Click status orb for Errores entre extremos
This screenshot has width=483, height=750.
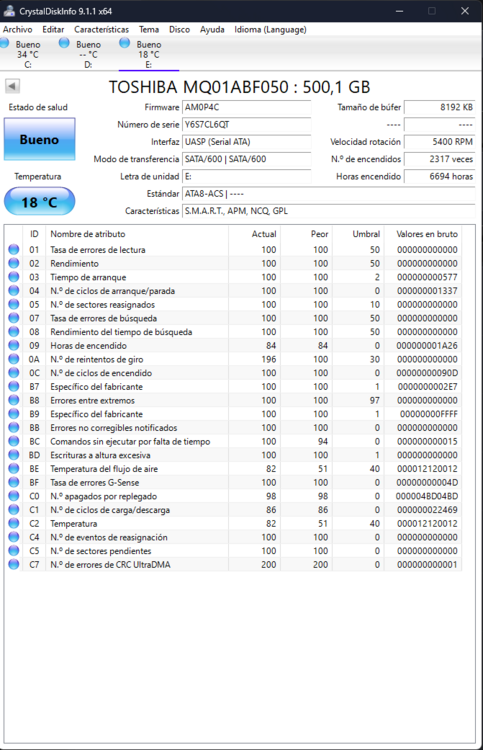(x=14, y=400)
